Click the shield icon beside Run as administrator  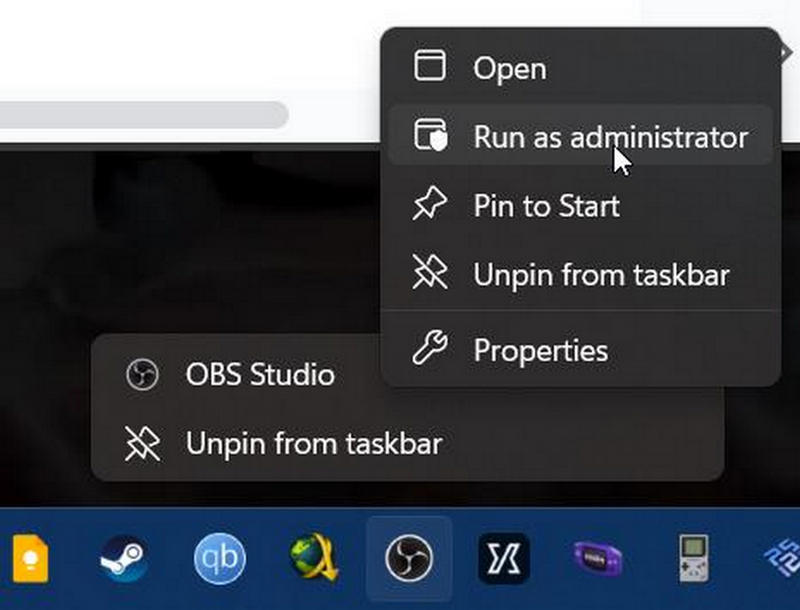431,135
